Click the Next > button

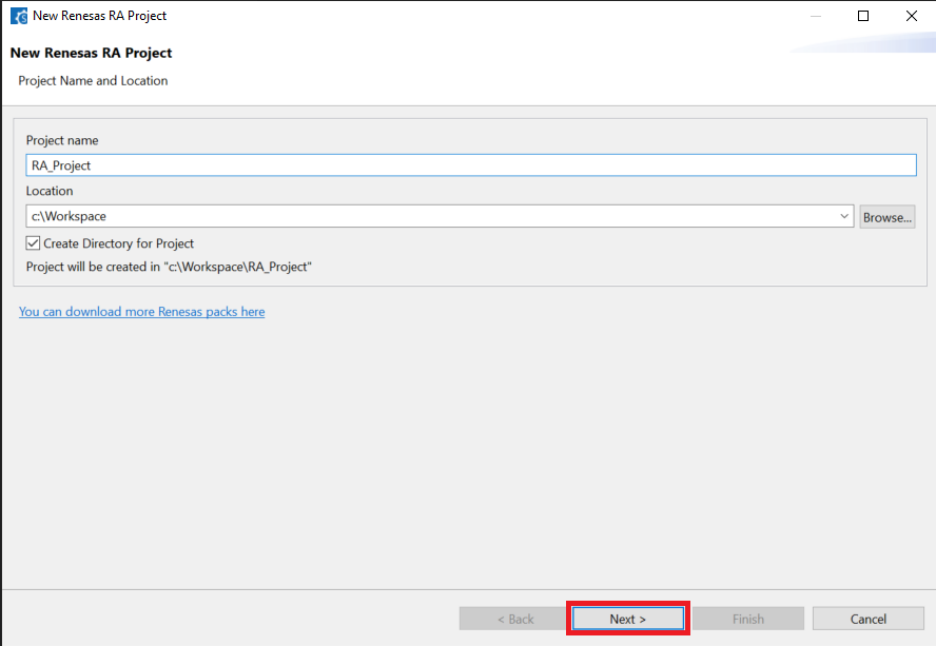[x=628, y=619]
